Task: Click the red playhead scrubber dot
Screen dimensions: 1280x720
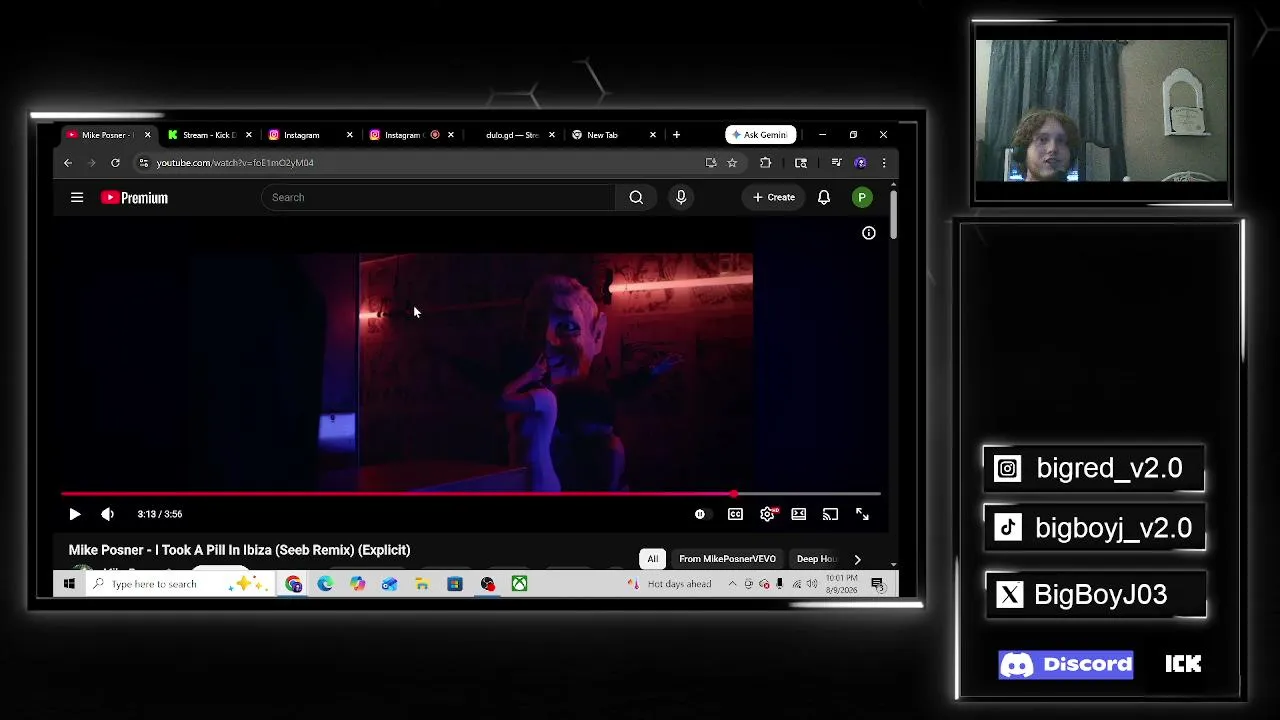Action: [x=735, y=494]
